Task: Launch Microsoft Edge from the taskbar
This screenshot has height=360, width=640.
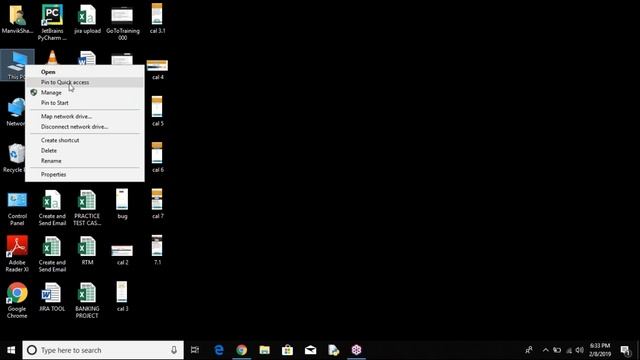Action: 219,350
